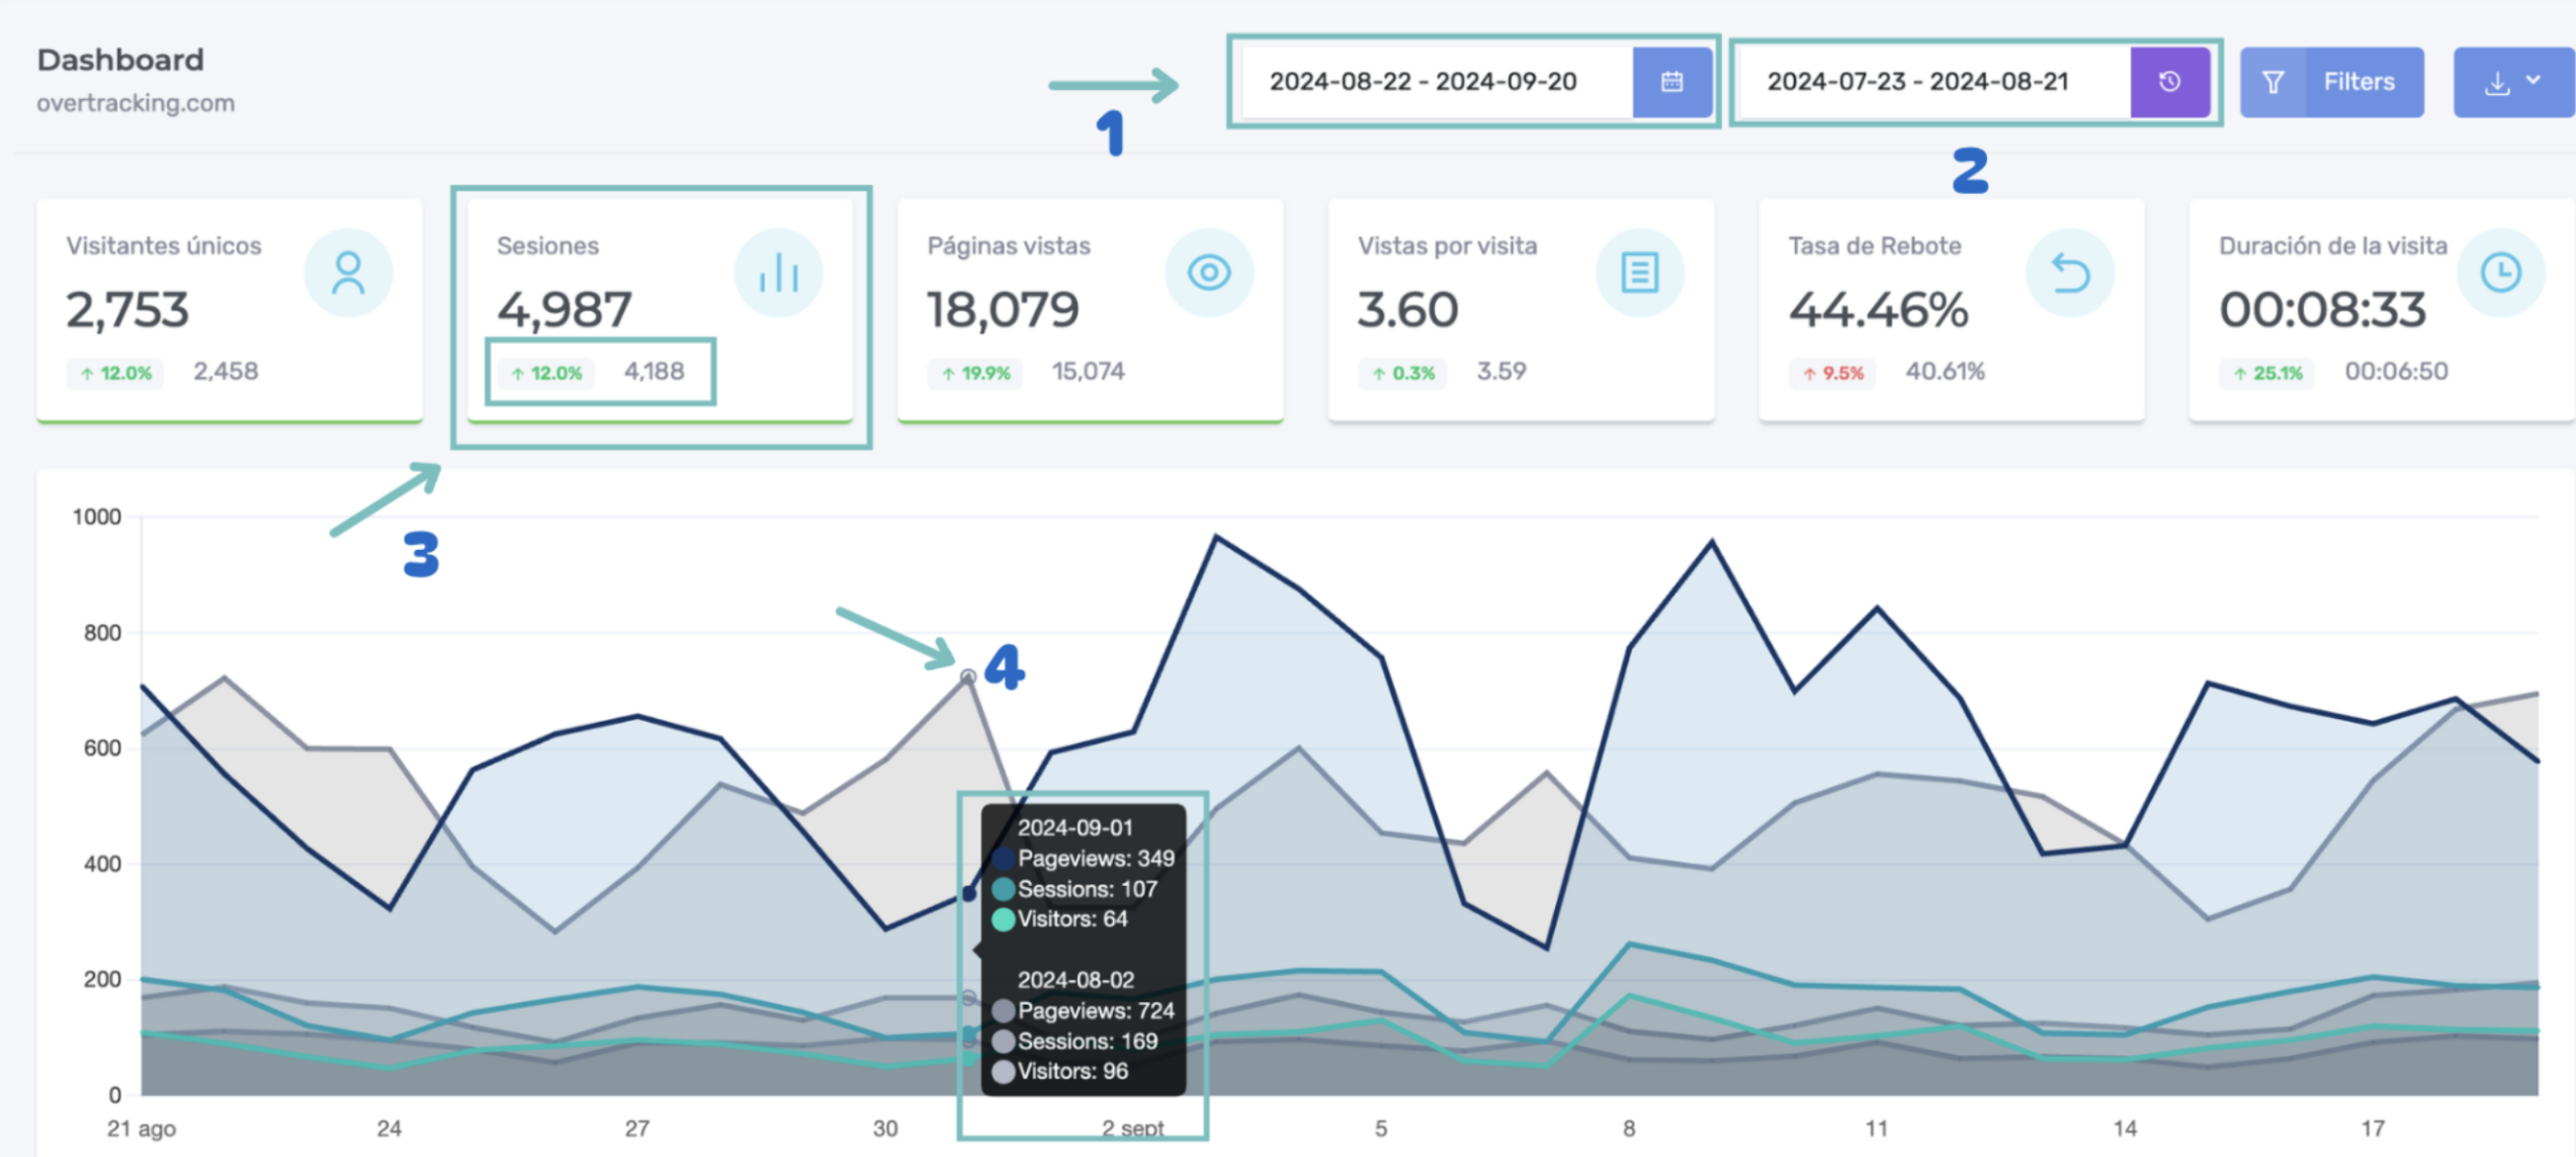
Task: Click the eye icon on Páginas vistas card
Action: click(x=1209, y=273)
